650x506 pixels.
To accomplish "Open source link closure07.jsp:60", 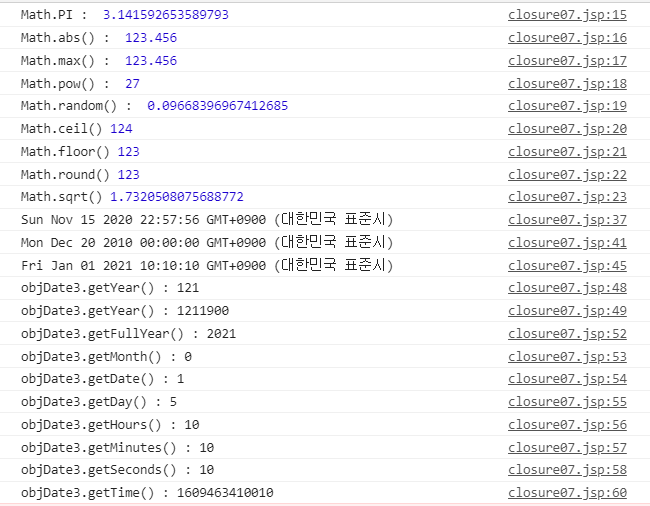I will click(x=567, y=493).
